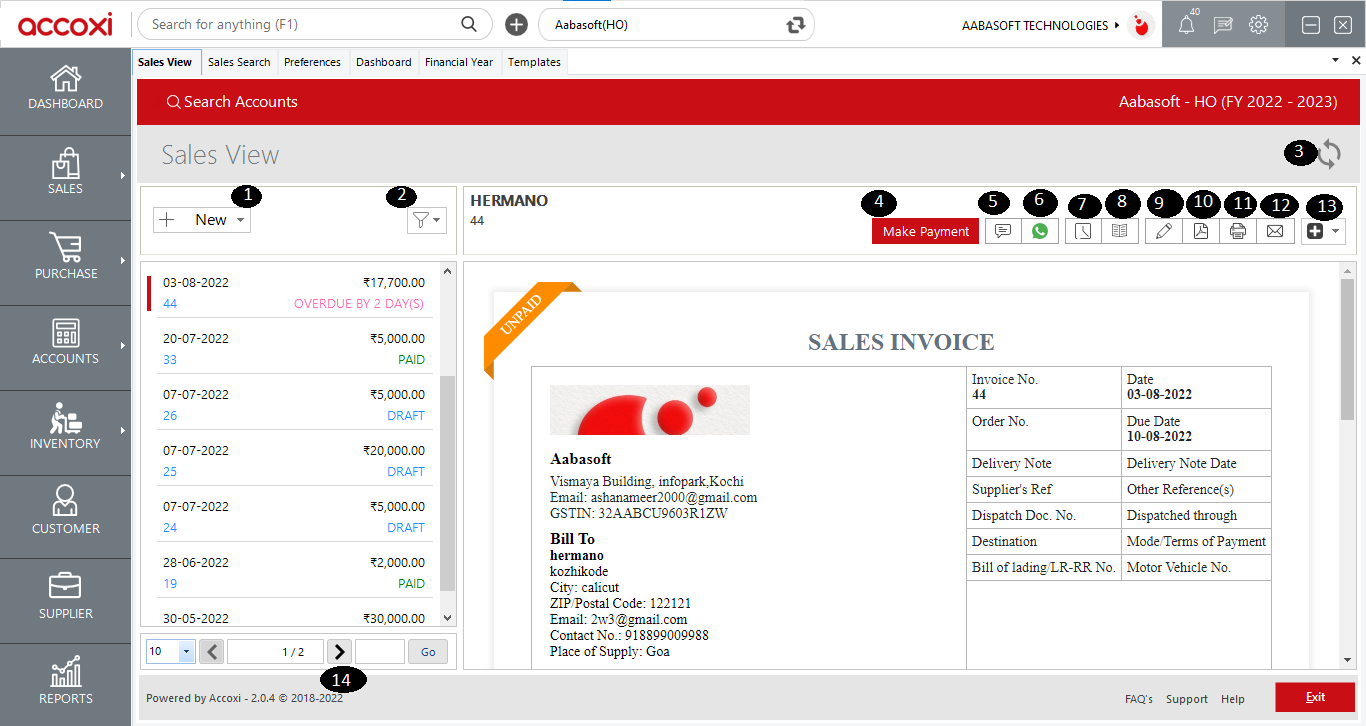1366x726 pixels.
Task: Email the invoice with envelope icon
Action: click(1274, 231)
